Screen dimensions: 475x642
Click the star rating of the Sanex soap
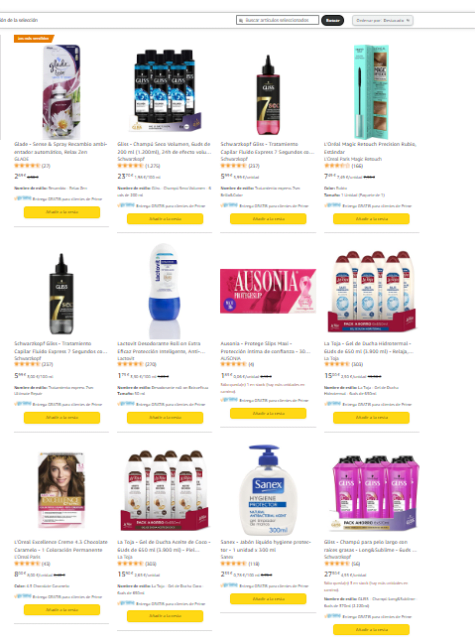coord(233,563)
